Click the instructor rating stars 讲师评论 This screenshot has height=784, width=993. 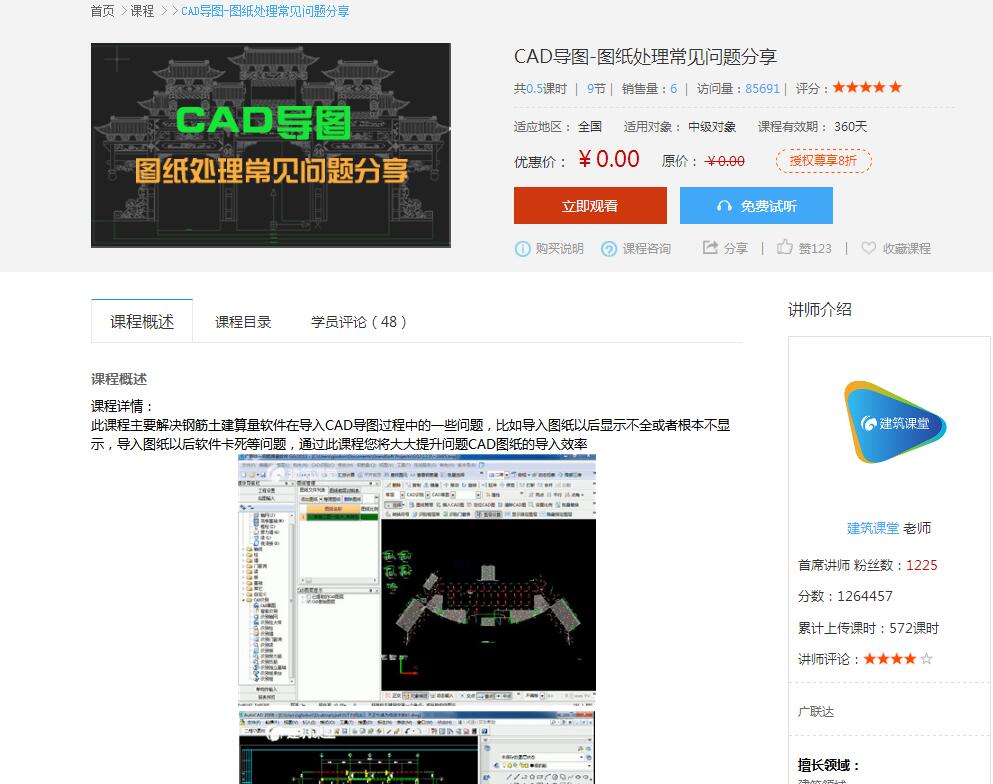(x=897, y=659)
